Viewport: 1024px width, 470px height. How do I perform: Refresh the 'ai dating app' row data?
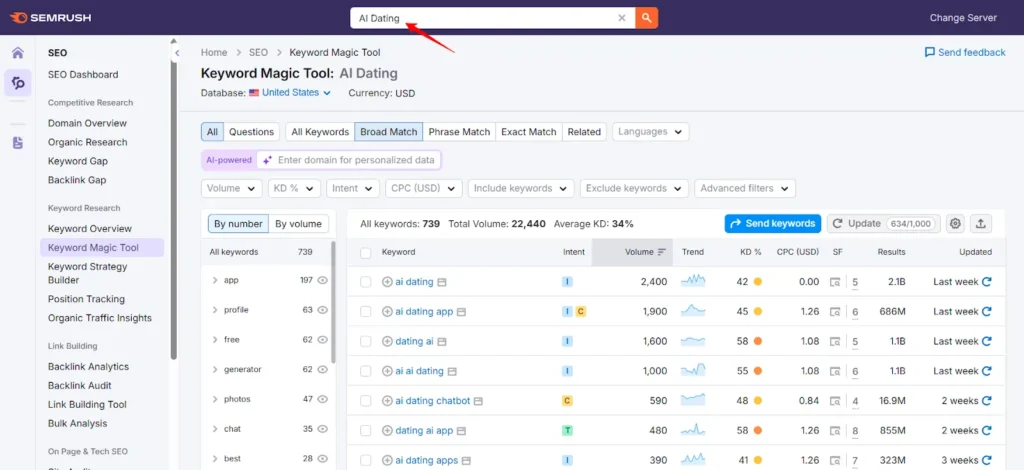click(987, 311)
